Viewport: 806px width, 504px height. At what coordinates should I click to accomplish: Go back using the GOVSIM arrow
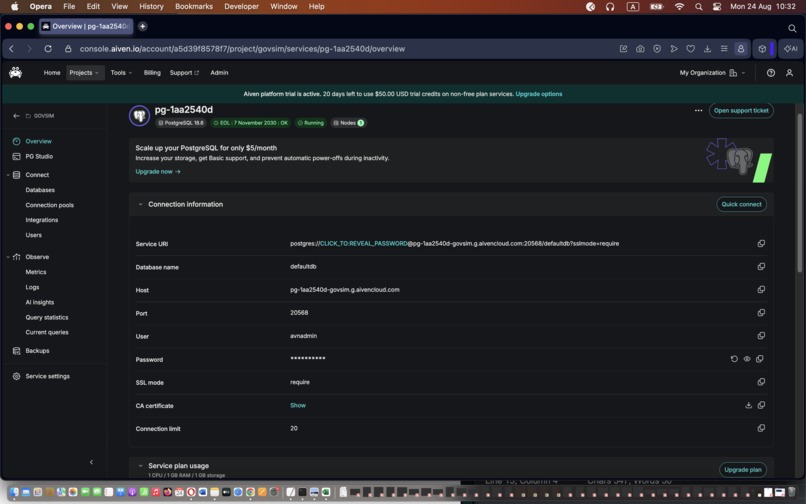pos(16,116)
